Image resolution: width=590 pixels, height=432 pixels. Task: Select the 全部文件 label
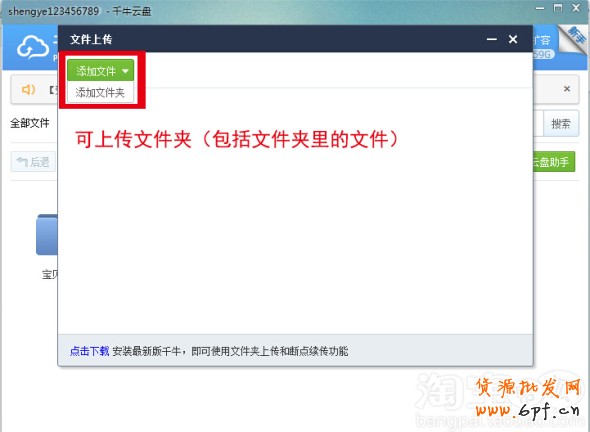coord(30,123)
